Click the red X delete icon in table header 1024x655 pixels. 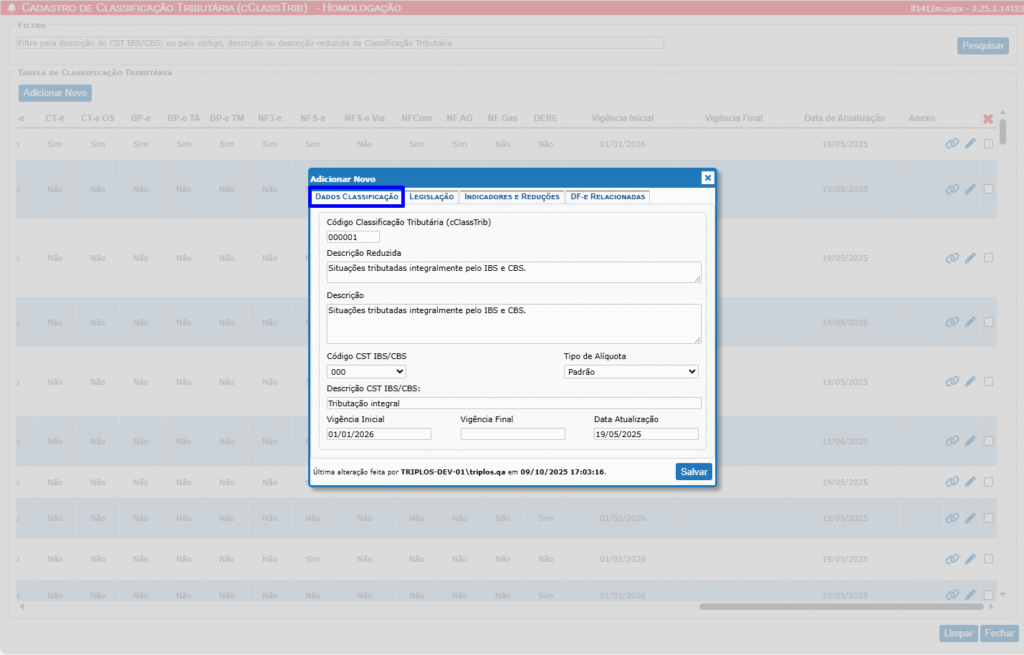point(988,119)
